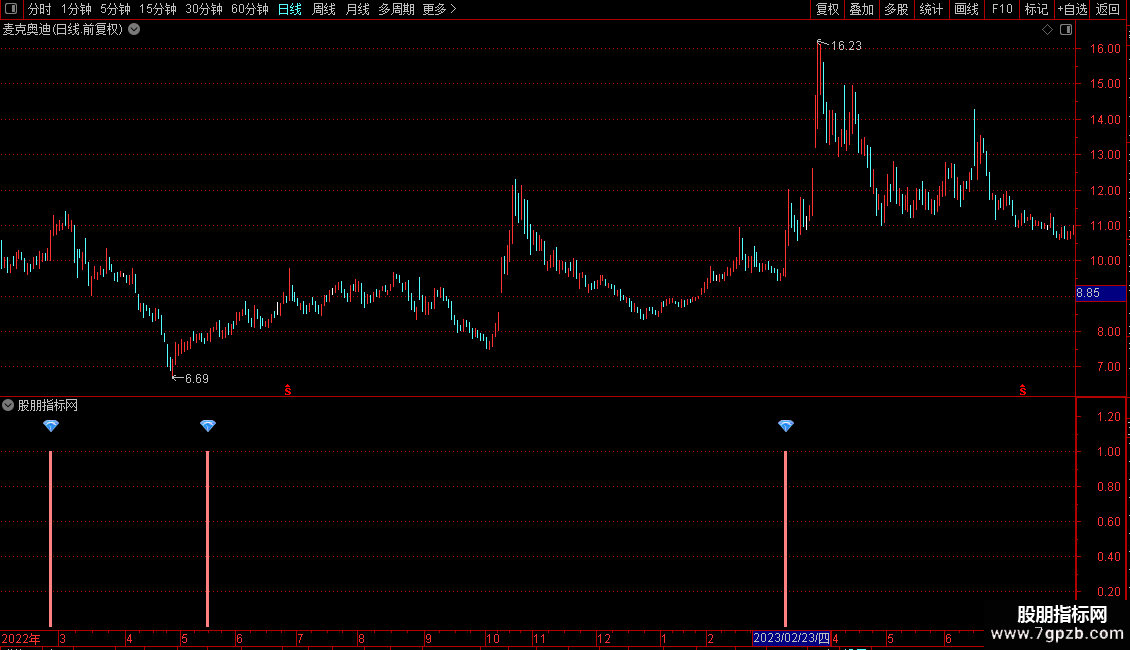Open the 复权 adjustment menu
1130x650 pixels.
click(827, 9)
